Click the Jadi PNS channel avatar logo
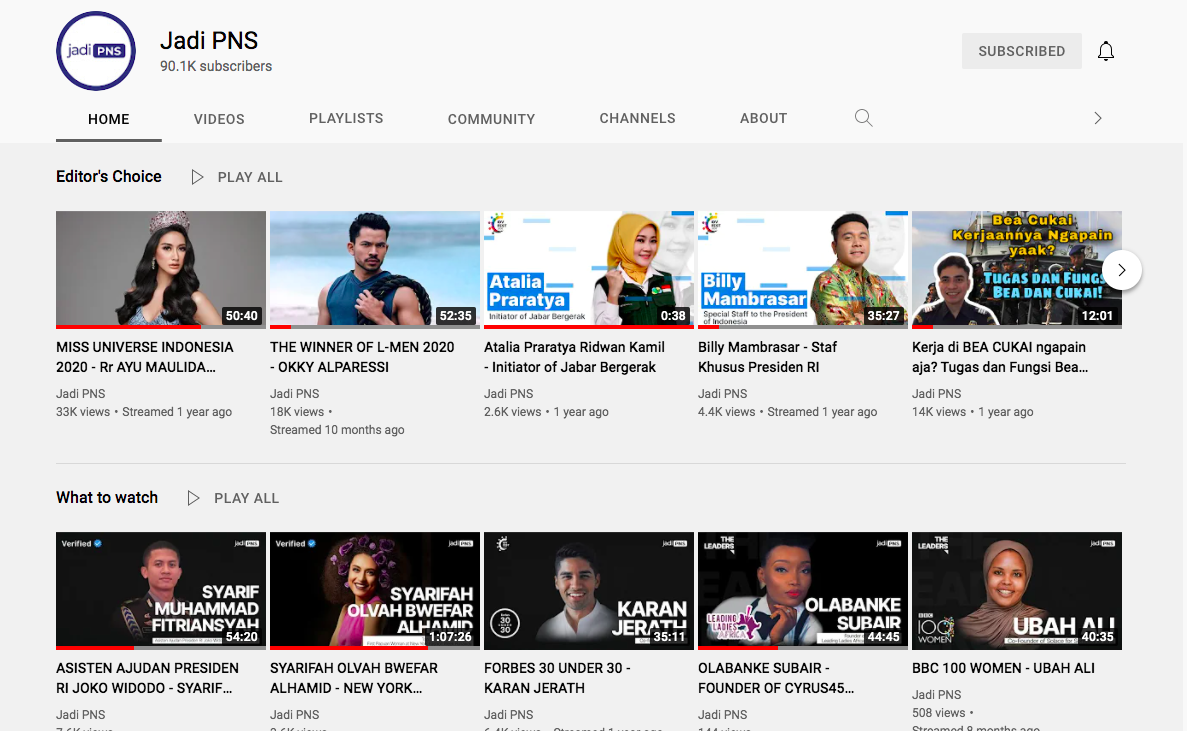This screenshot has height=731, width=1187. coord(96,51)
